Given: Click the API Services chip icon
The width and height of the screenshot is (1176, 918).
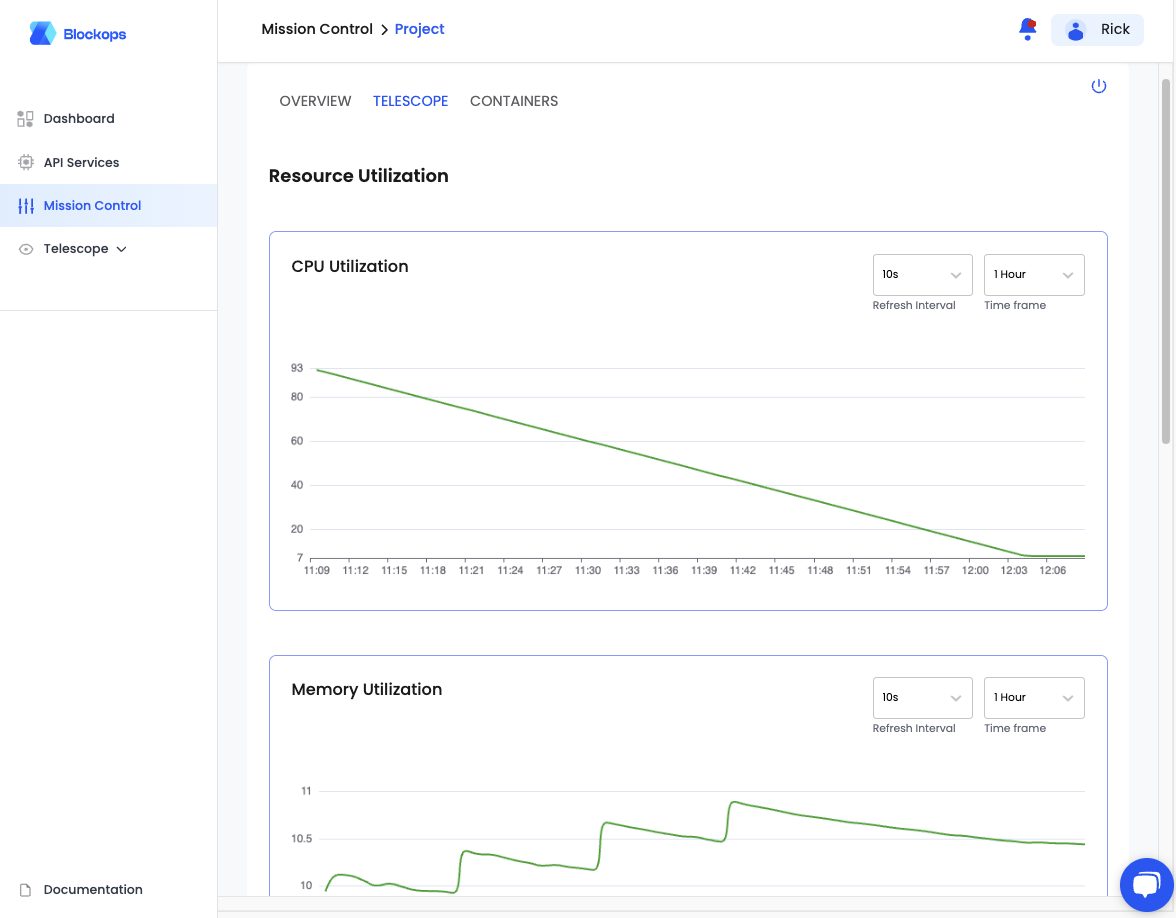Looking at the screenshot, I should coord(26,162).
